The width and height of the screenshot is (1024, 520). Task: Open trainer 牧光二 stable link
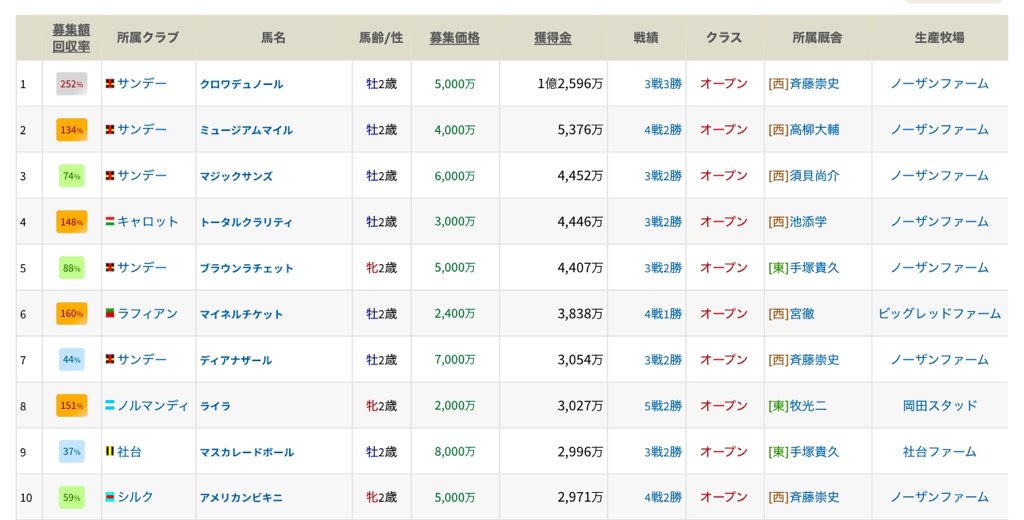[x=797, y=406]
